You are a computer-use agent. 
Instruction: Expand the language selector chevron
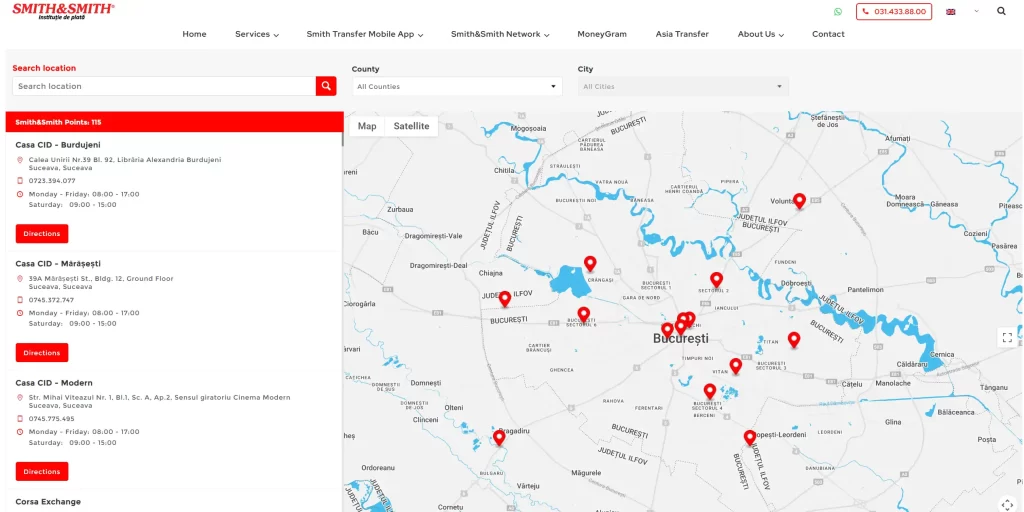[x=976, y=11]
